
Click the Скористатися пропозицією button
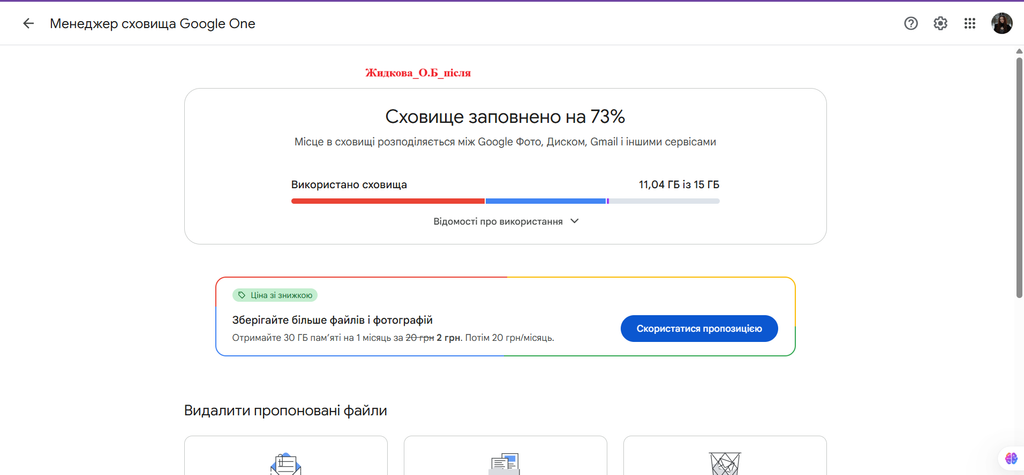click(x=699, y=329)
